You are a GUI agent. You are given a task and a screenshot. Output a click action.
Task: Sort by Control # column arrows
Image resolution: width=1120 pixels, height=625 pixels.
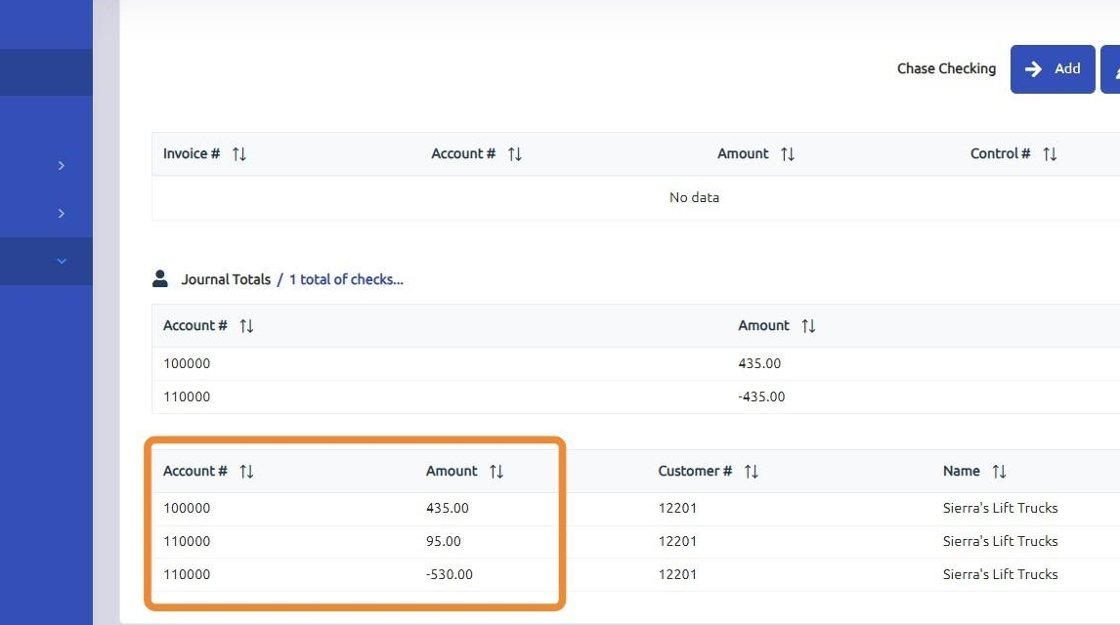pos(1049,154)
